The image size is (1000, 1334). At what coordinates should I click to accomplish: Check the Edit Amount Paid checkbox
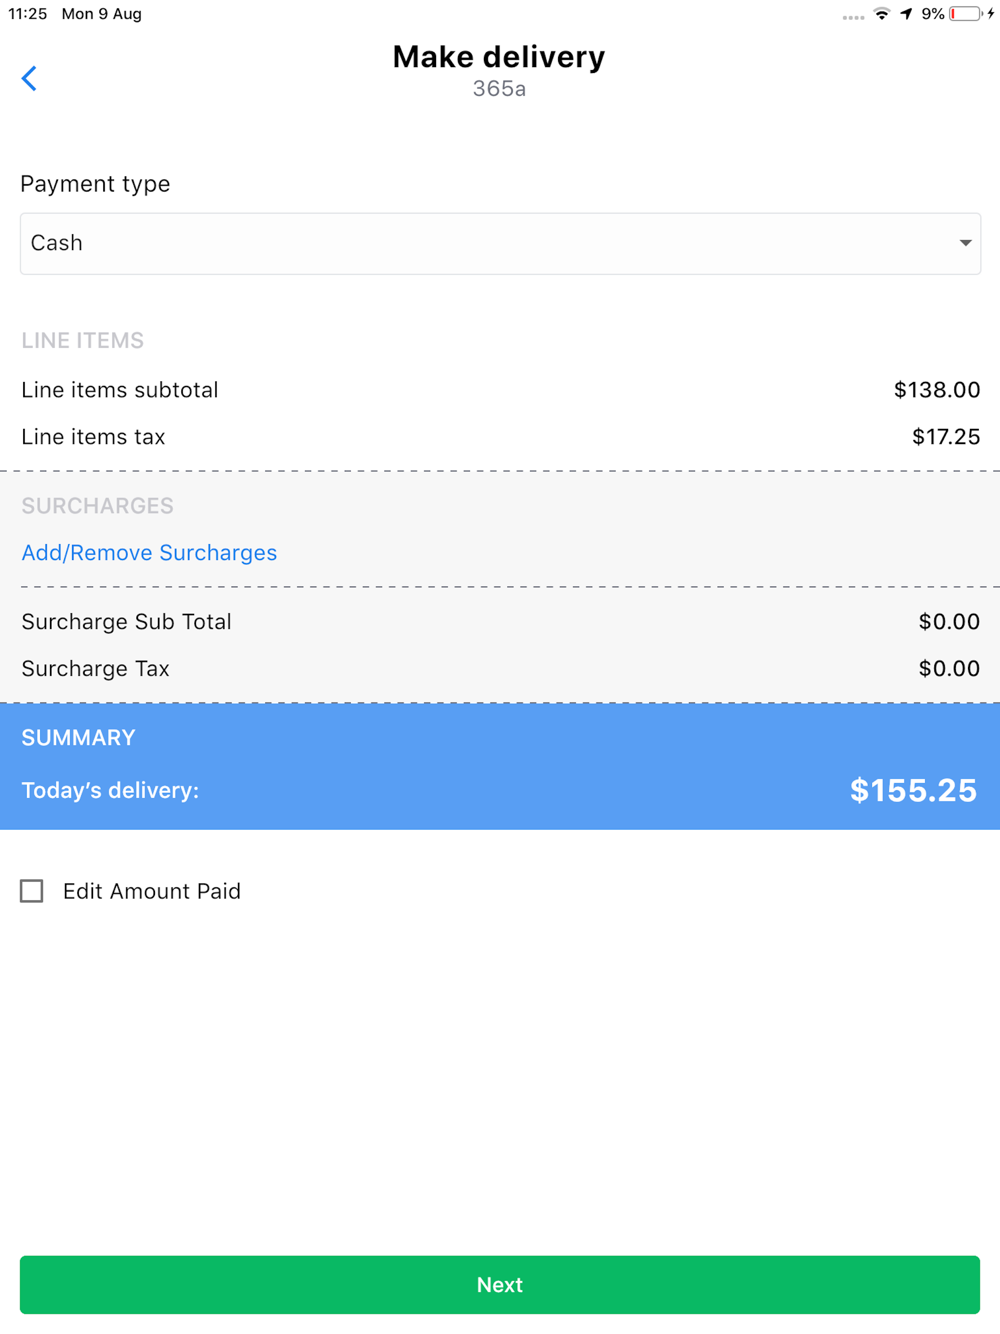click(32, 891)
